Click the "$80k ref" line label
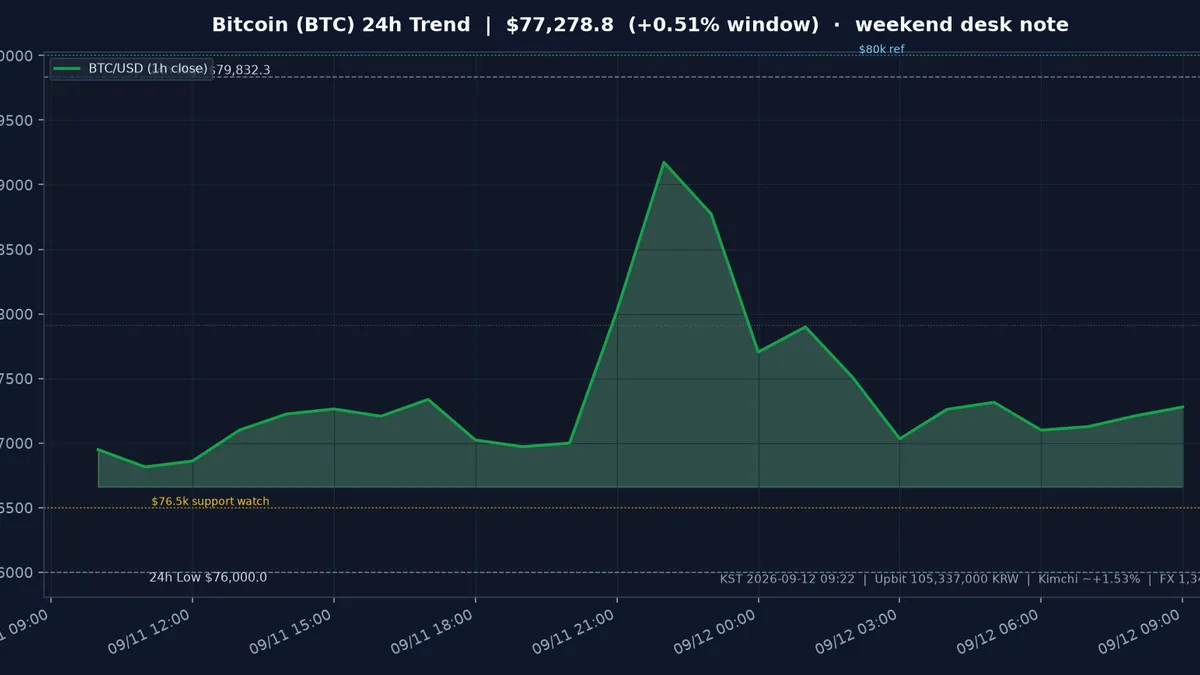1200x675 pixels. (x=881, y=49)
